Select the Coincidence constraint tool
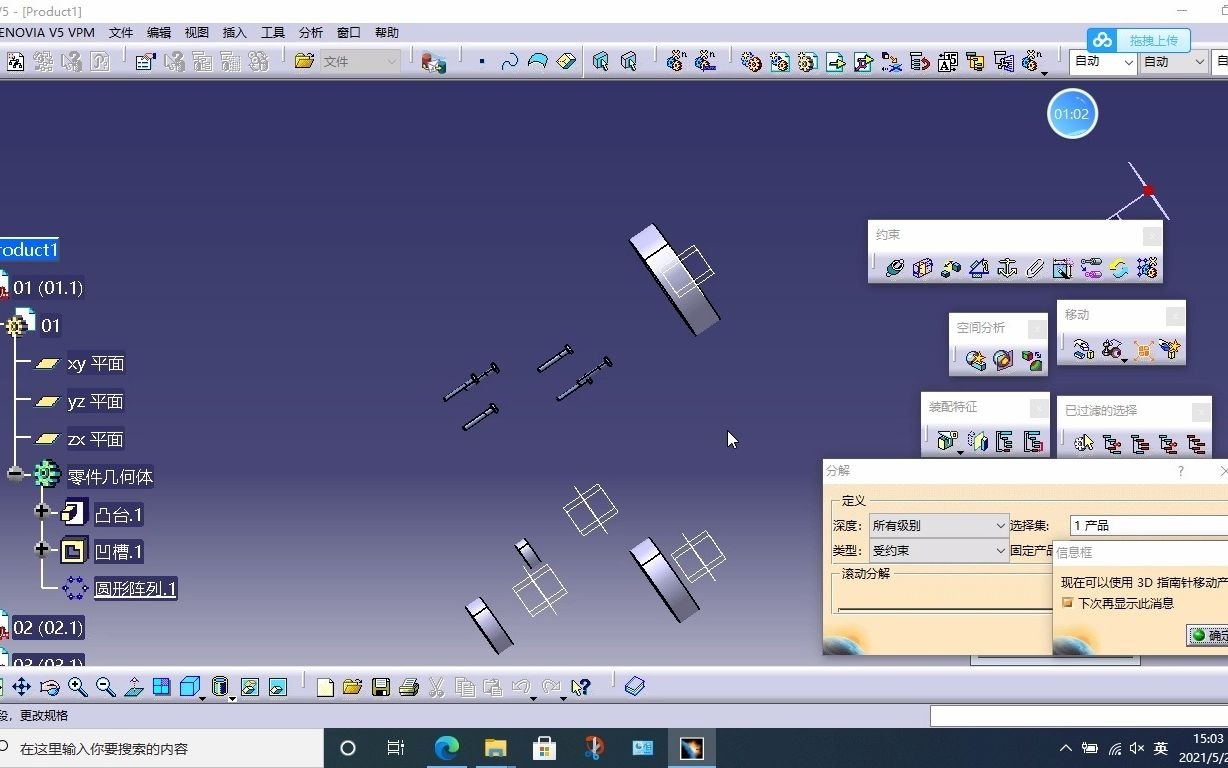The width and height of the screenshot is (1228, 768). (x=894, y=268)
